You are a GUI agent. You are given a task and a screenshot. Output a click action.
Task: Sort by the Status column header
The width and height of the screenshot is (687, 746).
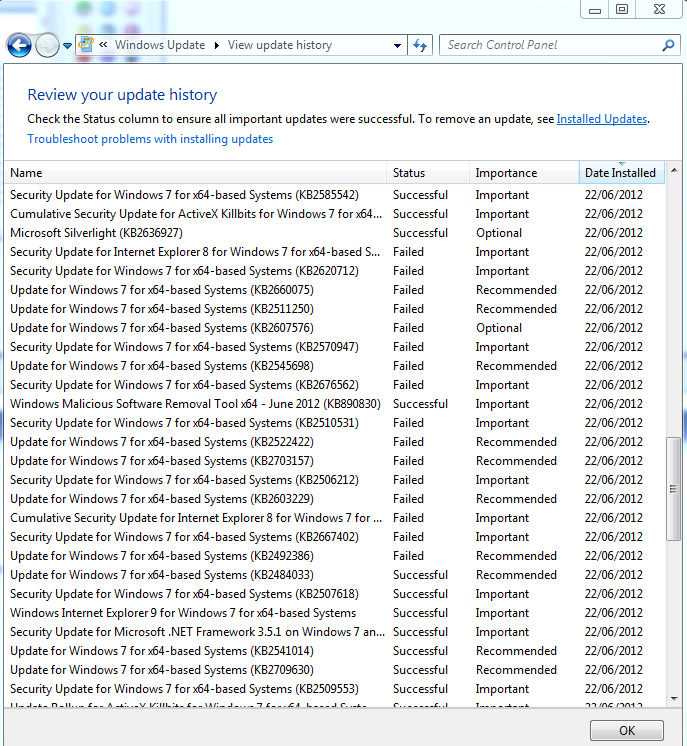point(428,173)
